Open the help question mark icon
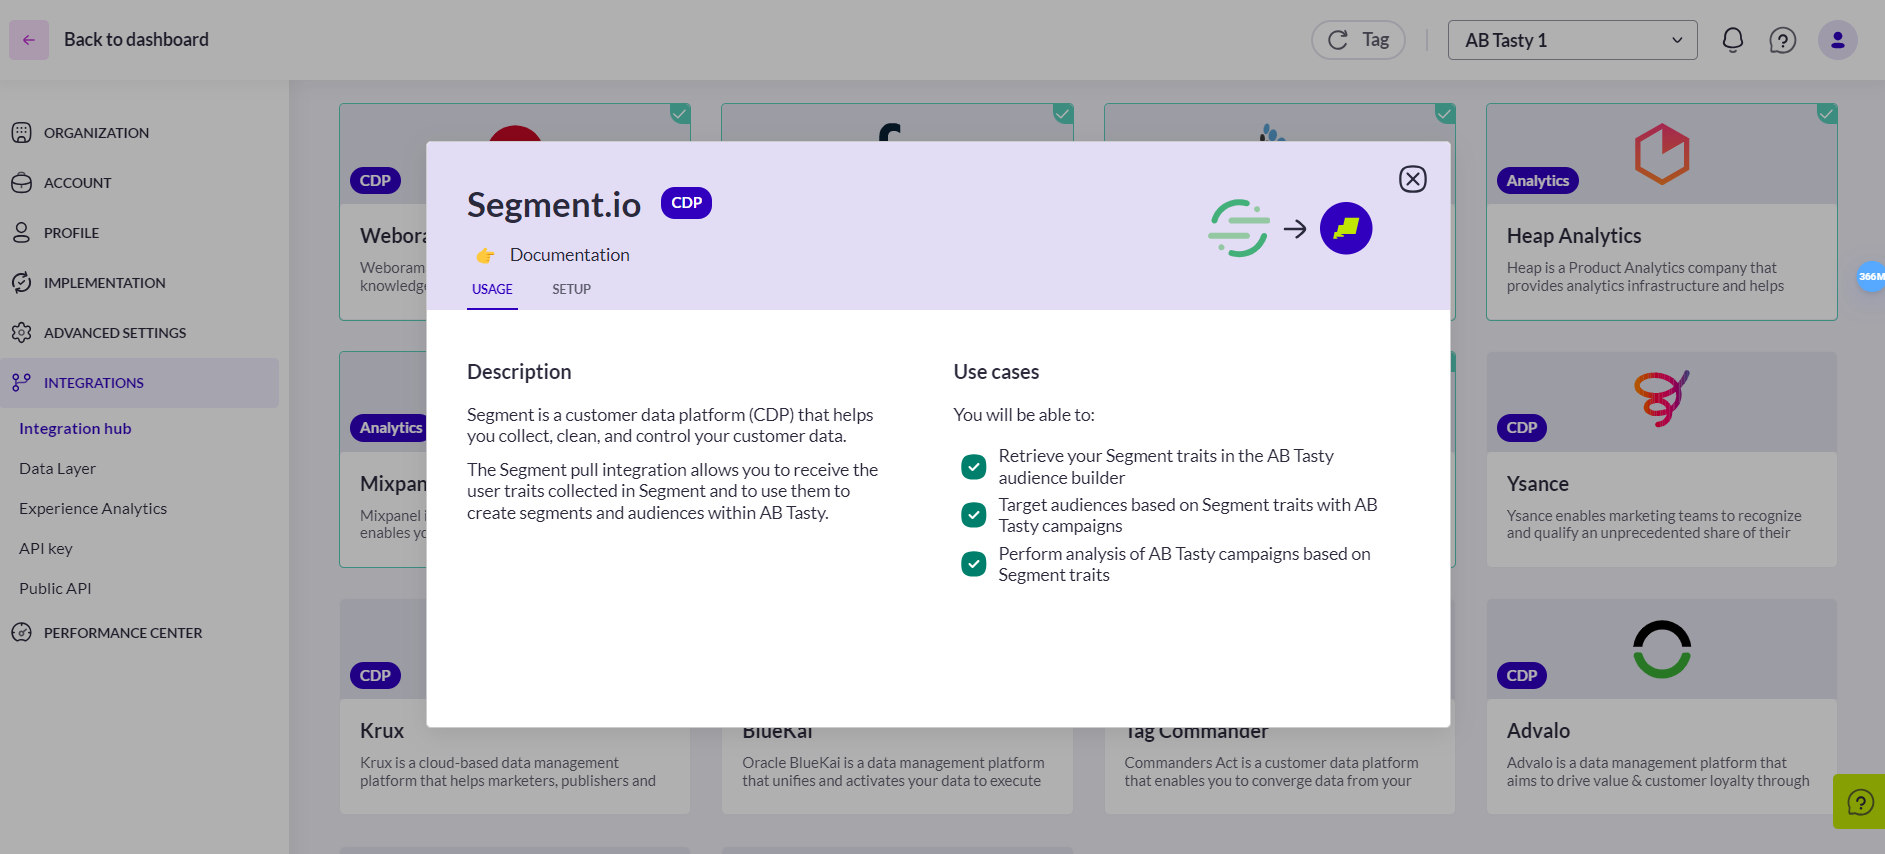This screenshot has height=854, width=1885. pos(1783,40)
